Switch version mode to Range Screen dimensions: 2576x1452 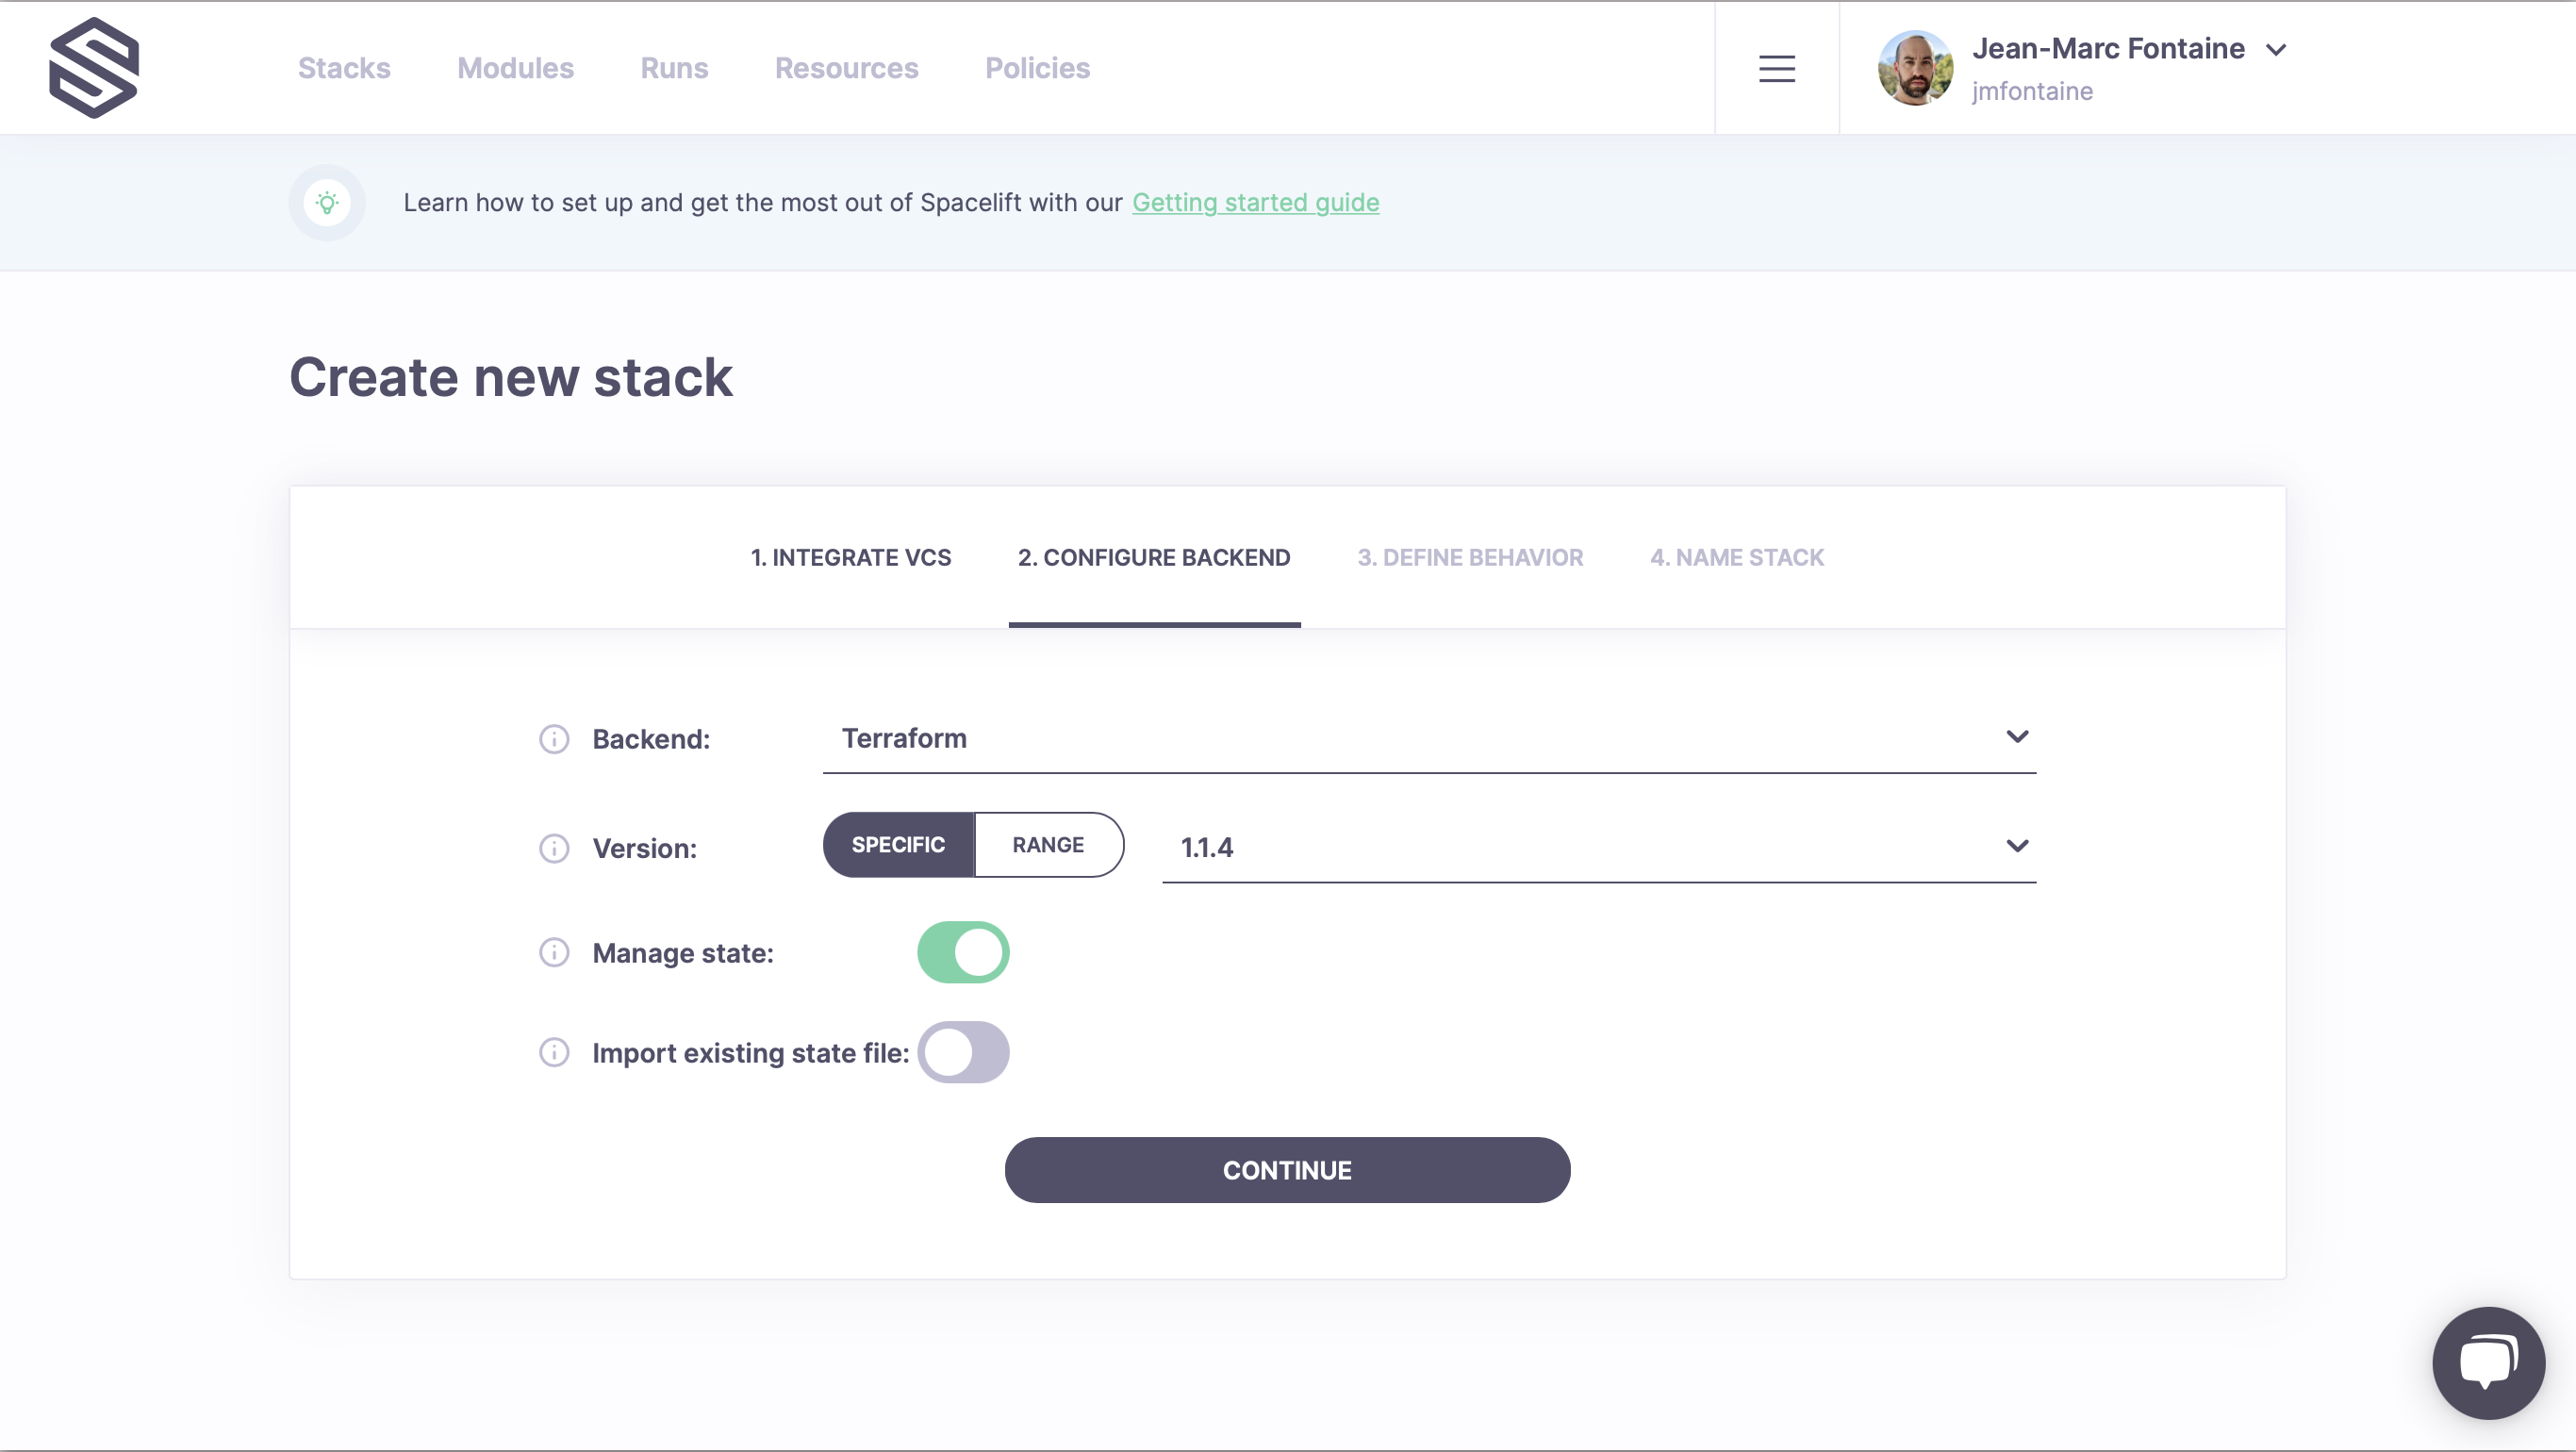(x=1048, y=845)
